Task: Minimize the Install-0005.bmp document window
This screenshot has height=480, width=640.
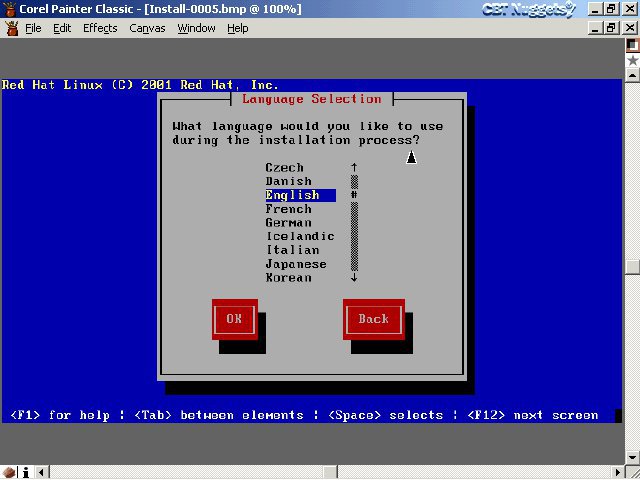Action: point(595,28)
